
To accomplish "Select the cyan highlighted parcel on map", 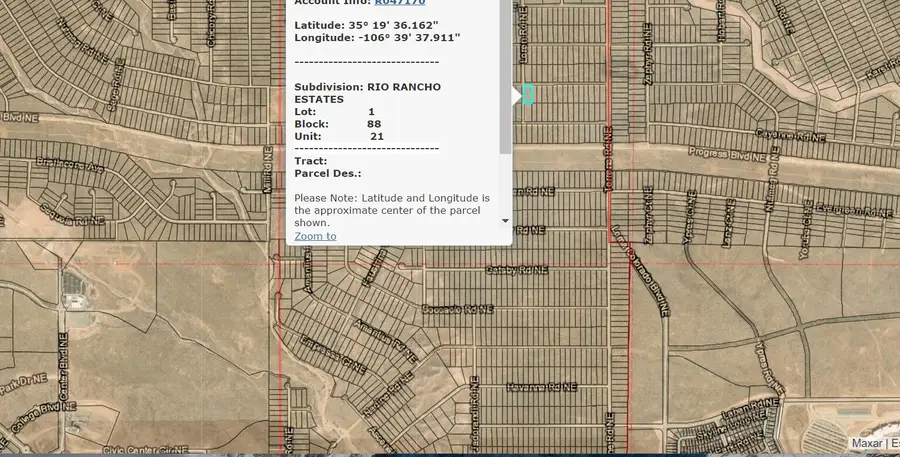I will (x=528, y=94).
